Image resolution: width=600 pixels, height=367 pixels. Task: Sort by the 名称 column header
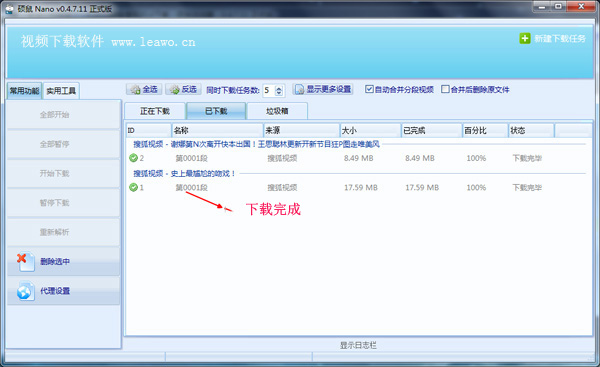pos(217,130)
